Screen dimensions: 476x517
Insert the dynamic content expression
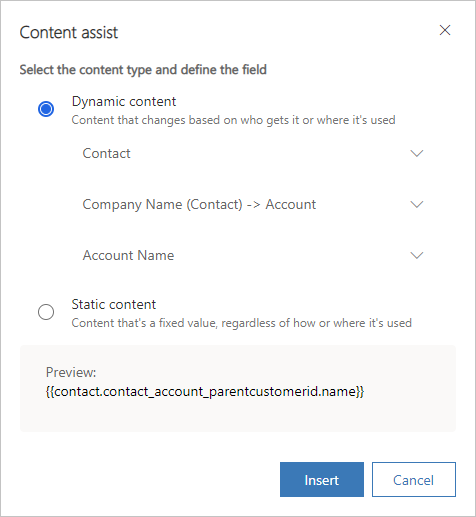[322, 480]
